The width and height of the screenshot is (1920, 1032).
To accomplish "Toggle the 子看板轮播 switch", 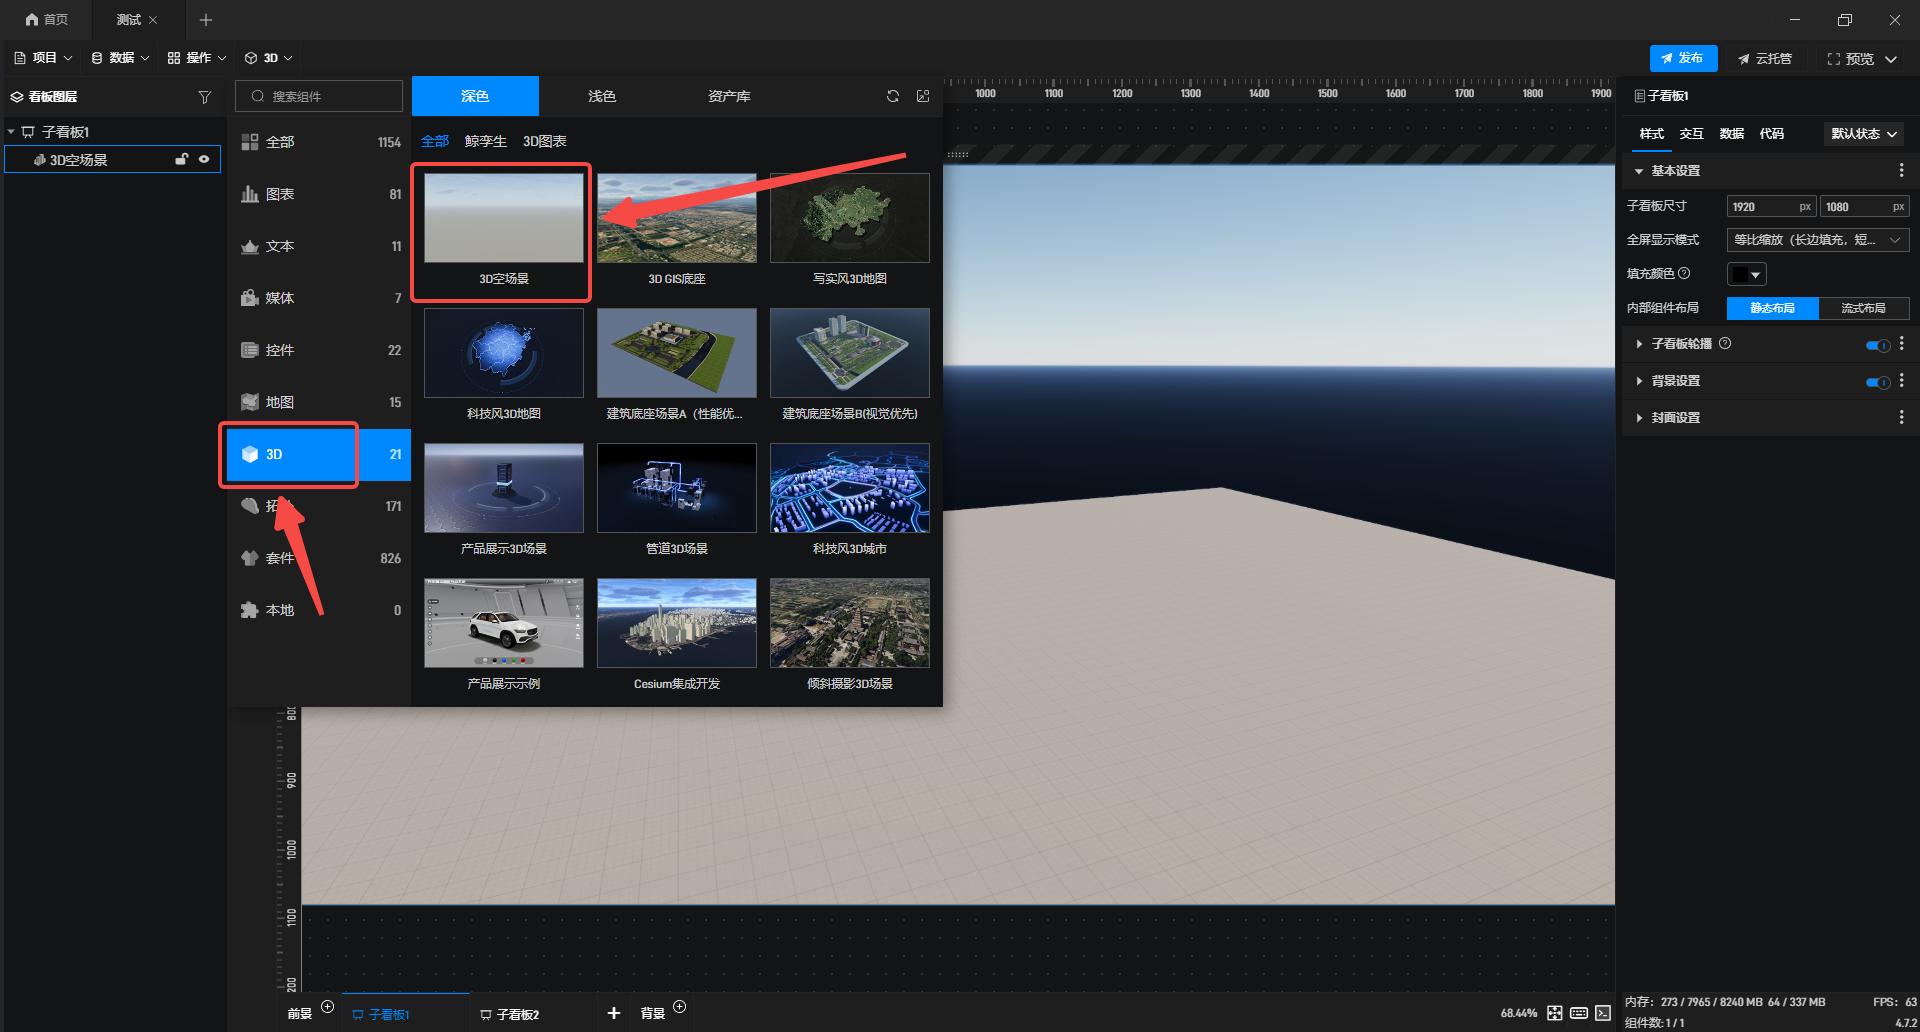I will click(1877, 345).
